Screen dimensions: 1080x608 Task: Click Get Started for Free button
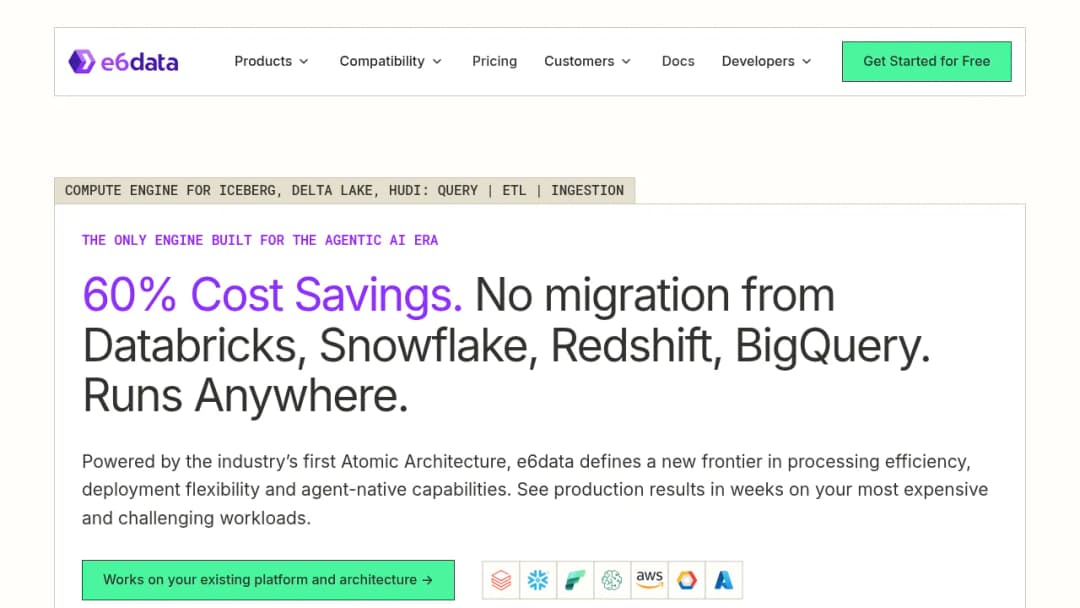[x=926, y=61]
